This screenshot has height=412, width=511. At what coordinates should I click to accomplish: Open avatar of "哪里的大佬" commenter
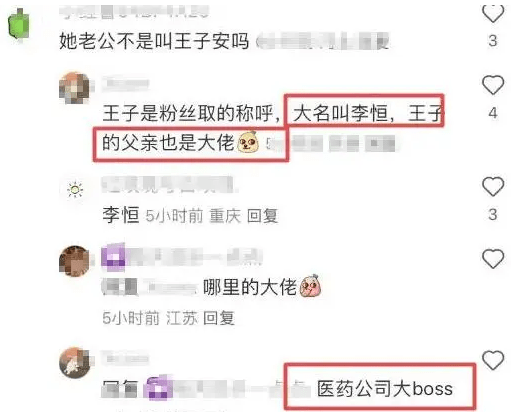pyautogui.click(x=74, y=261)
